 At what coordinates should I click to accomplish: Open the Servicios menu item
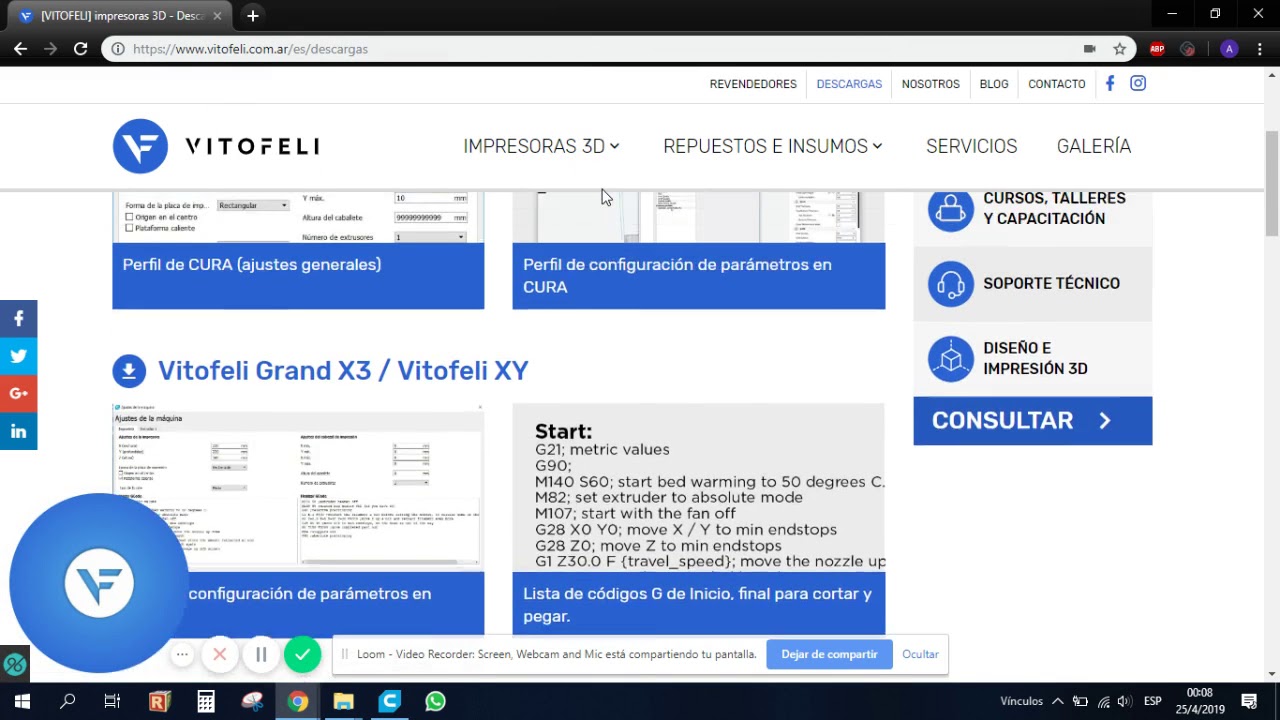pyautogui.click(x=971, y=146)
